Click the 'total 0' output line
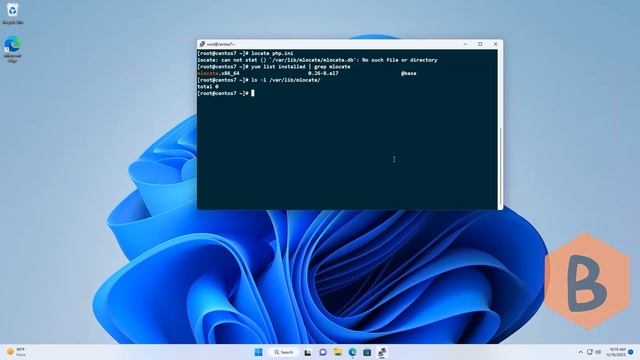Screen dimensions: 640x360 tap(208, 87)
